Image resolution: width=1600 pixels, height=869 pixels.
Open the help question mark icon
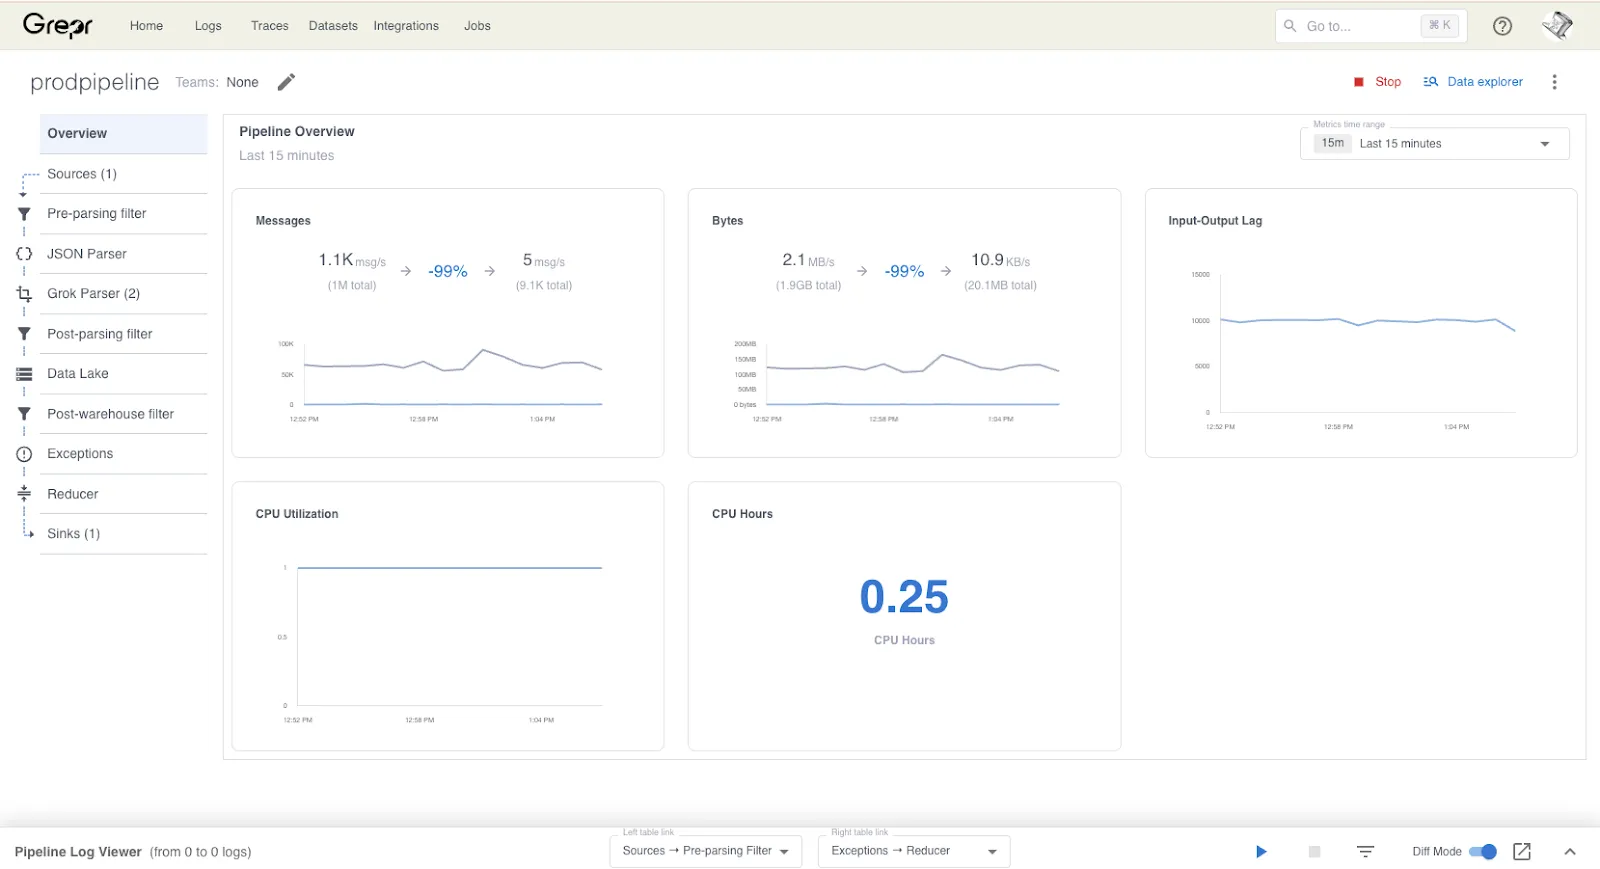click(x=1502, y=26)
